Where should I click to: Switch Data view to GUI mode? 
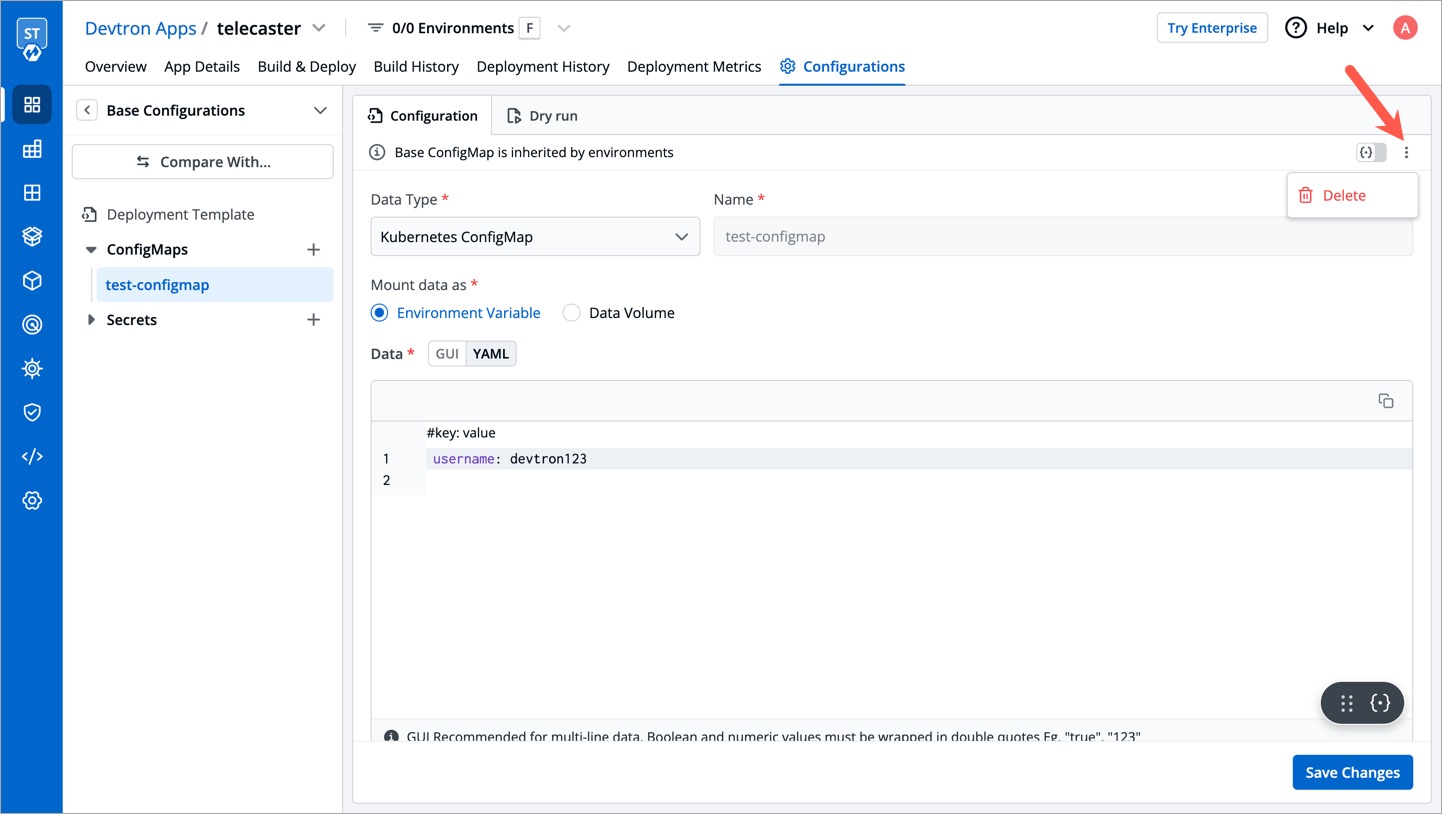[x=447, y=354]
